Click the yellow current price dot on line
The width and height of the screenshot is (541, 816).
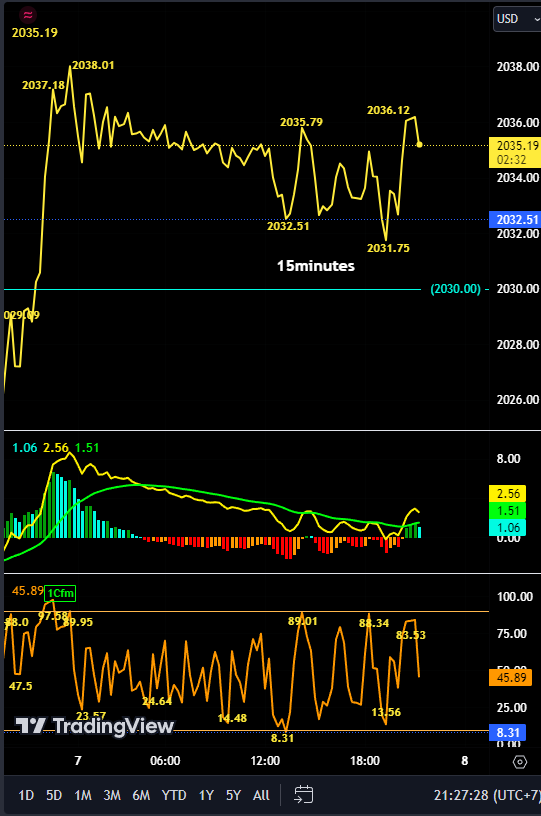pos(420,144)
